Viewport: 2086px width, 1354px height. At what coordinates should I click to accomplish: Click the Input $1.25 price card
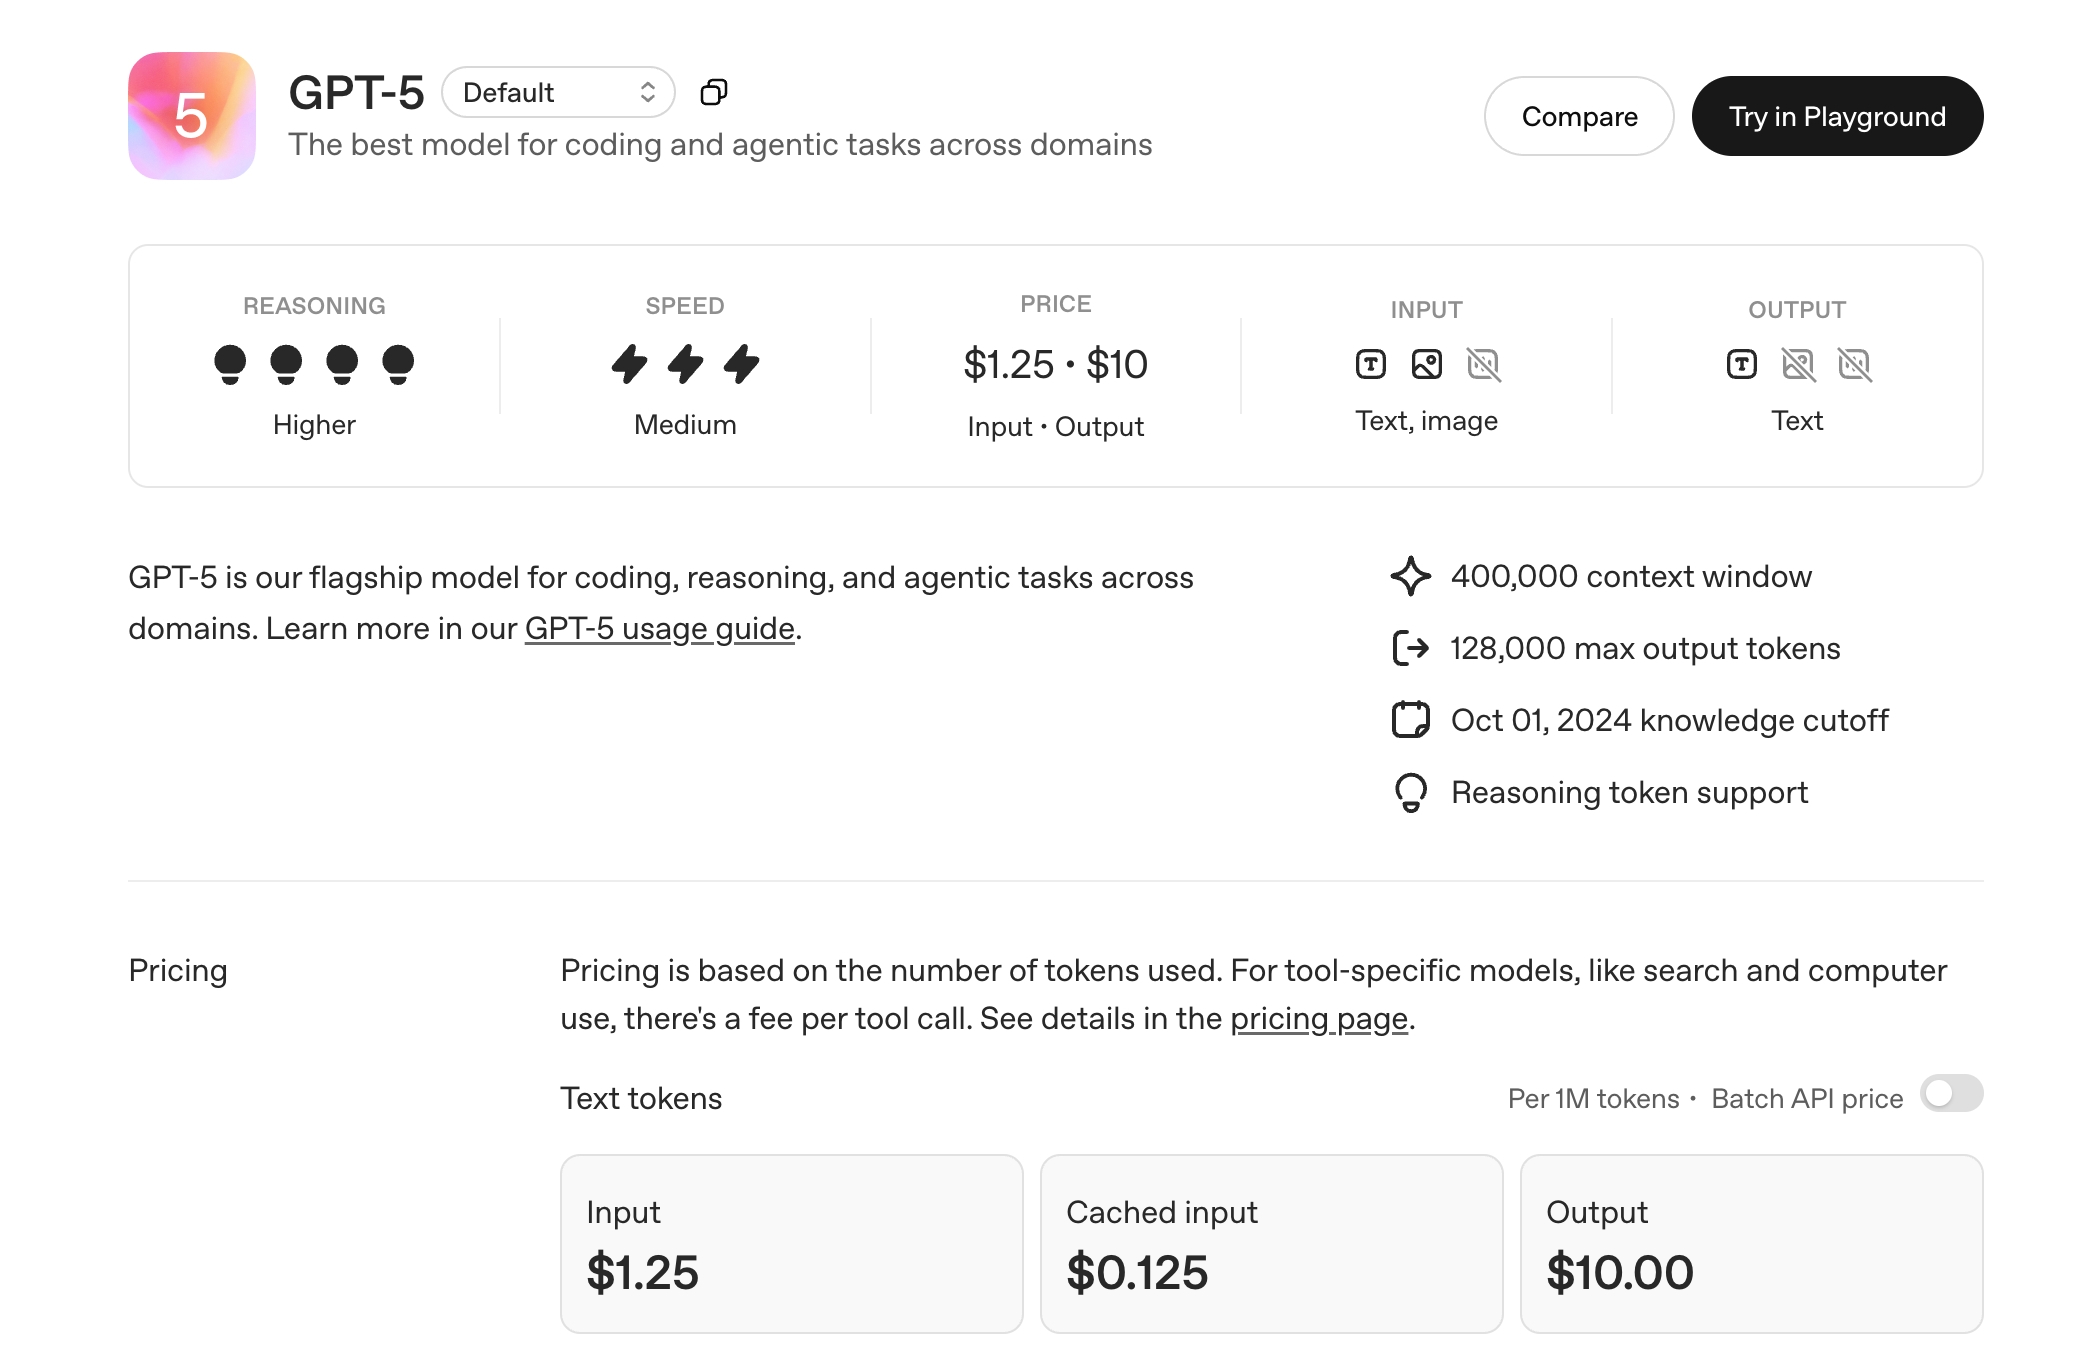[x=791, y=1243]
